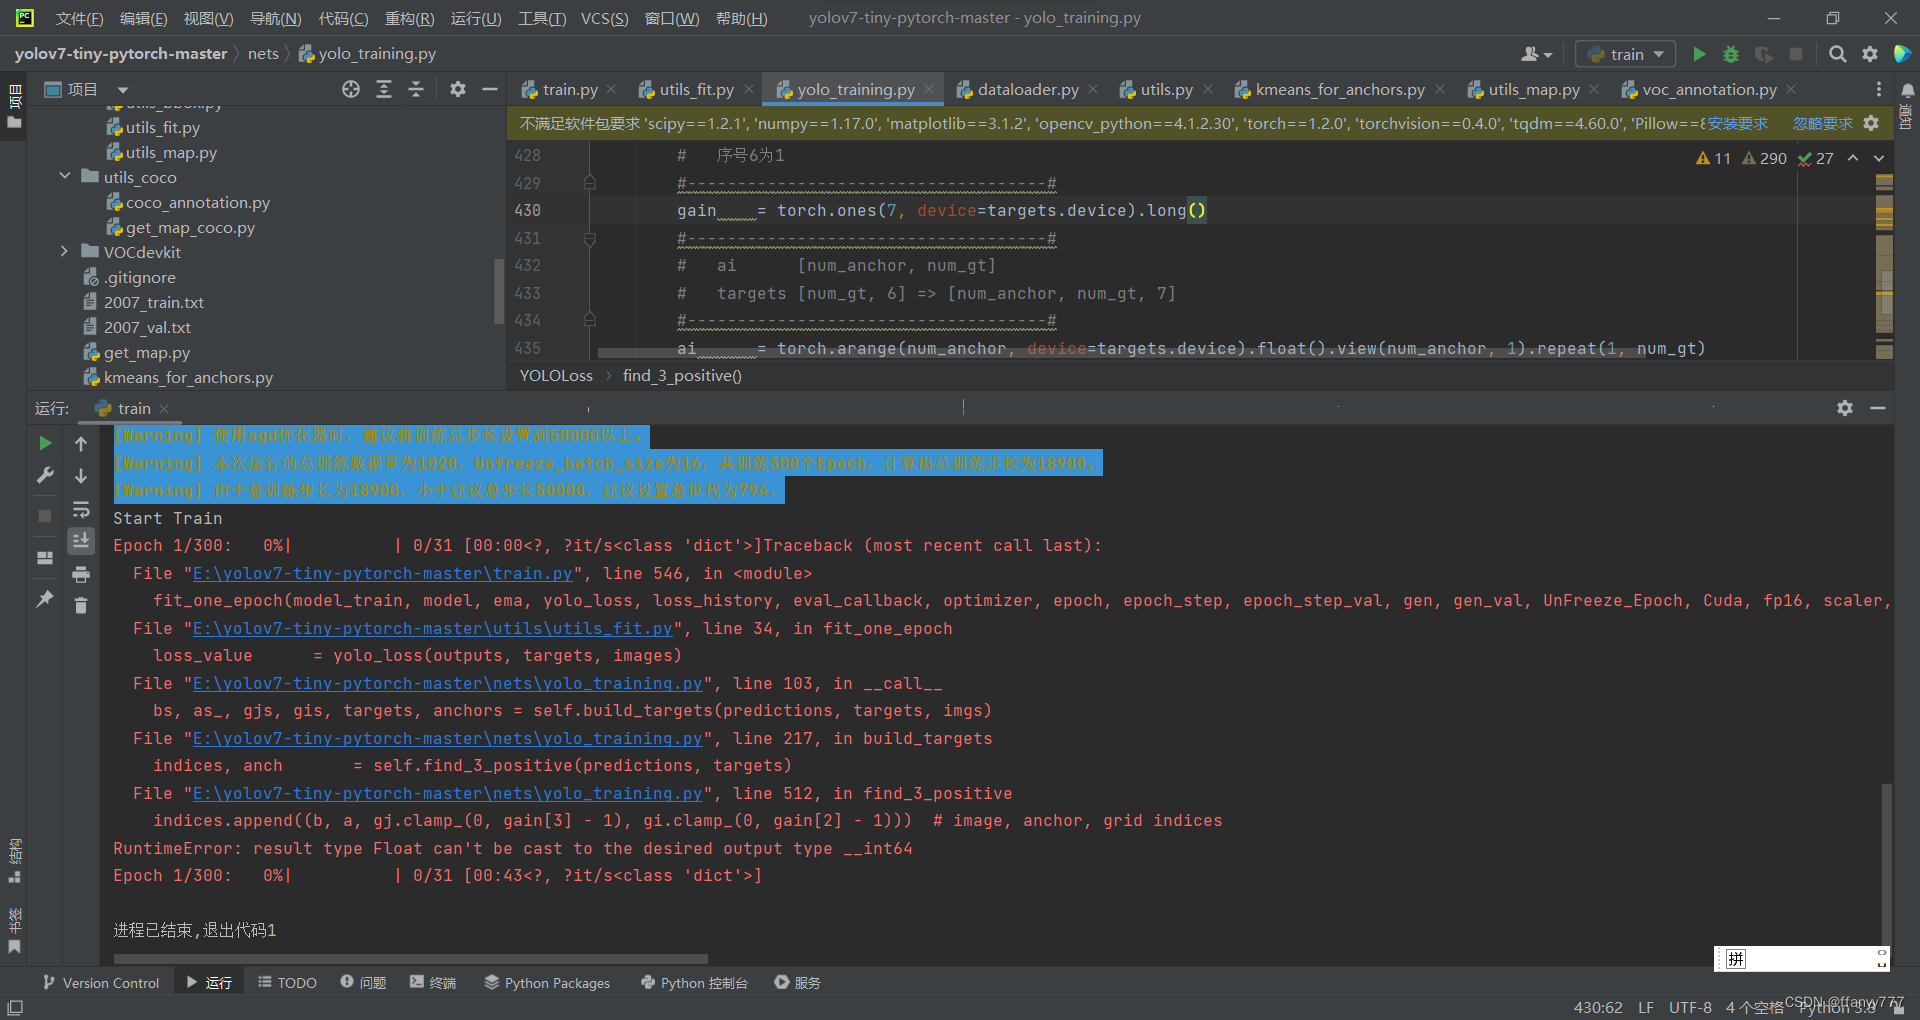Open the requirements banner gear options
The image size is (1920, 1020).
pos(1871,123)
